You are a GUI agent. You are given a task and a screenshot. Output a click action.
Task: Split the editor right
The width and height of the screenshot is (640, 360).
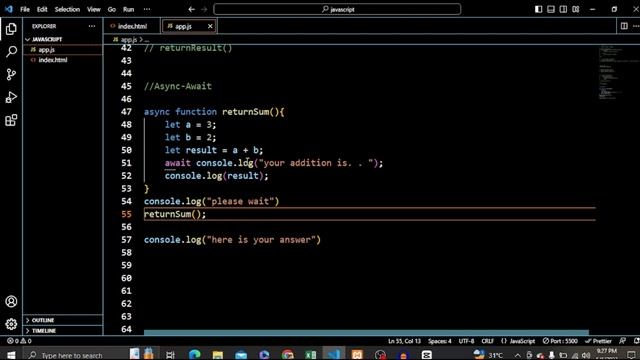click(x=624, y=26)
